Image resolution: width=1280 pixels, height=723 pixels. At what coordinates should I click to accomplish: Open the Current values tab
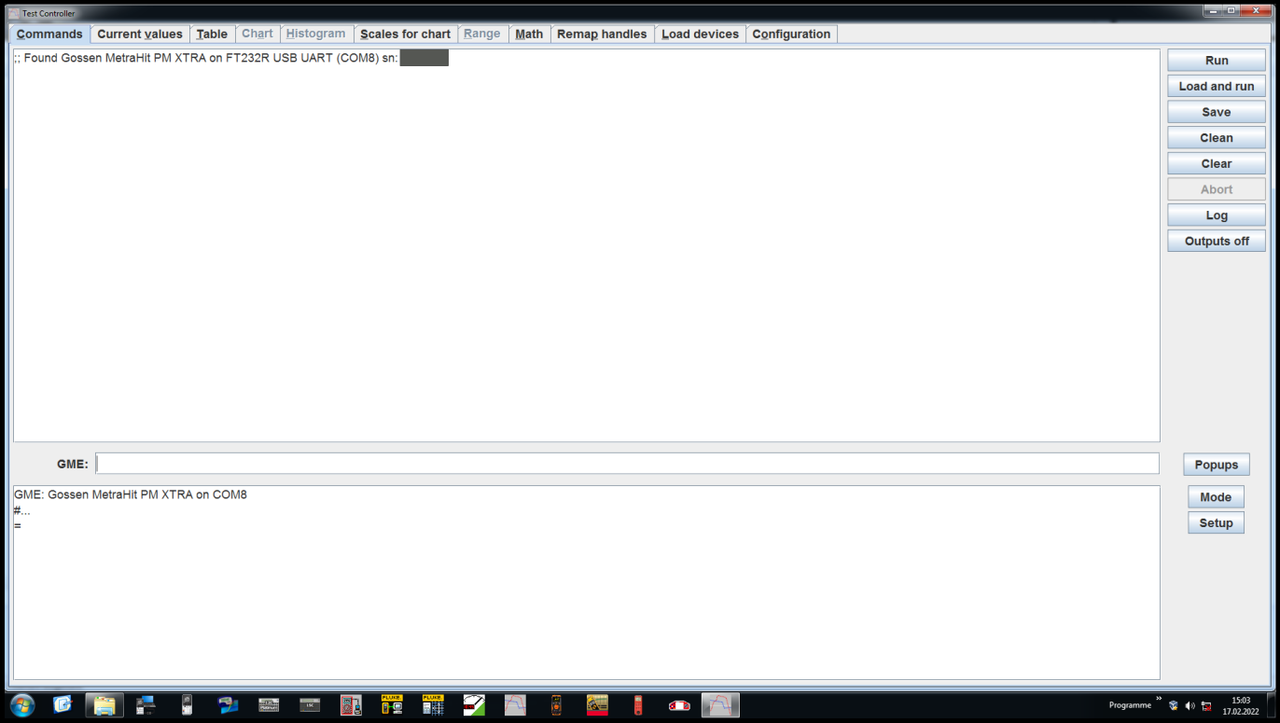tap(140, 34)
